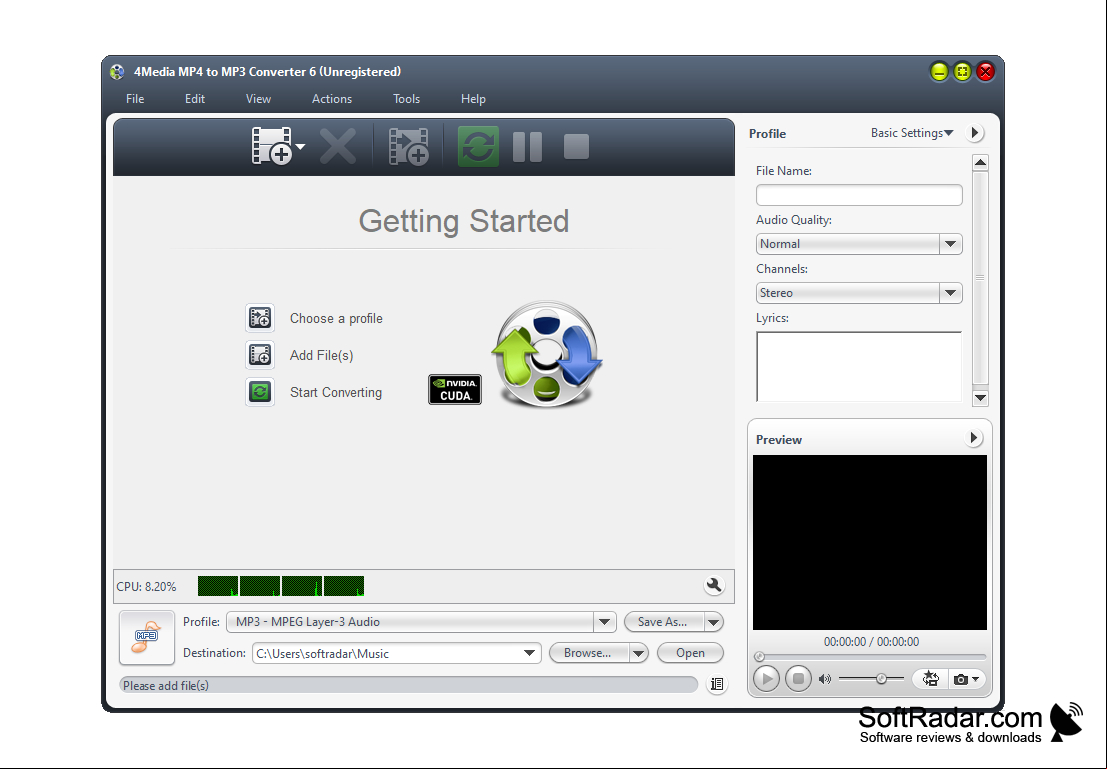Click the Lyrics text area

(858, 366)
